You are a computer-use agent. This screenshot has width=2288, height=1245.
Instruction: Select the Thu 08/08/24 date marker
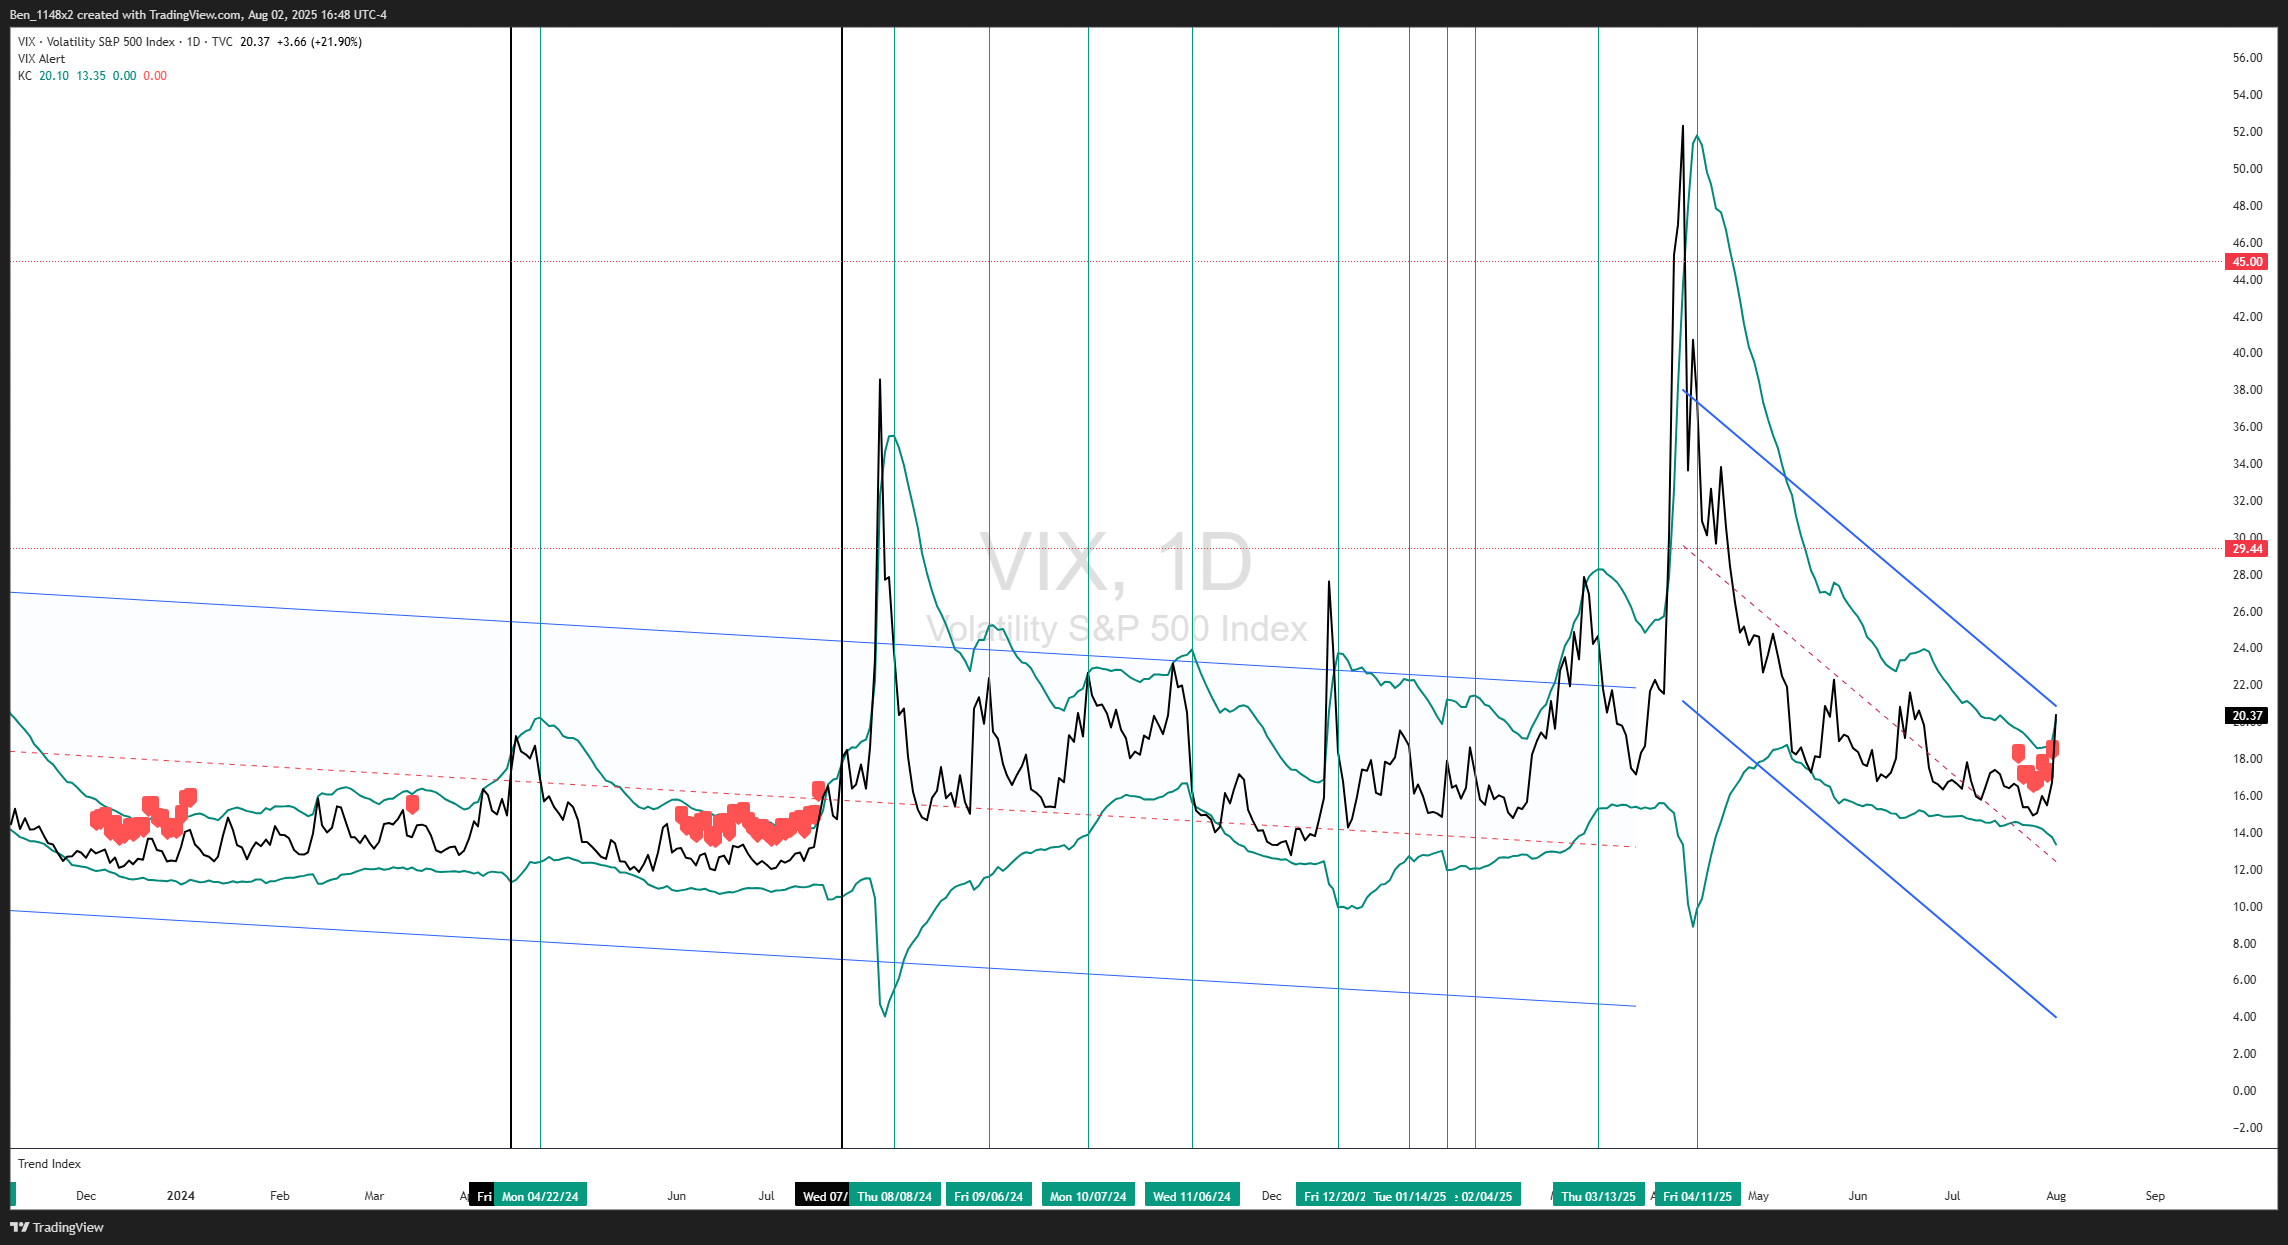coord(894,1196)
